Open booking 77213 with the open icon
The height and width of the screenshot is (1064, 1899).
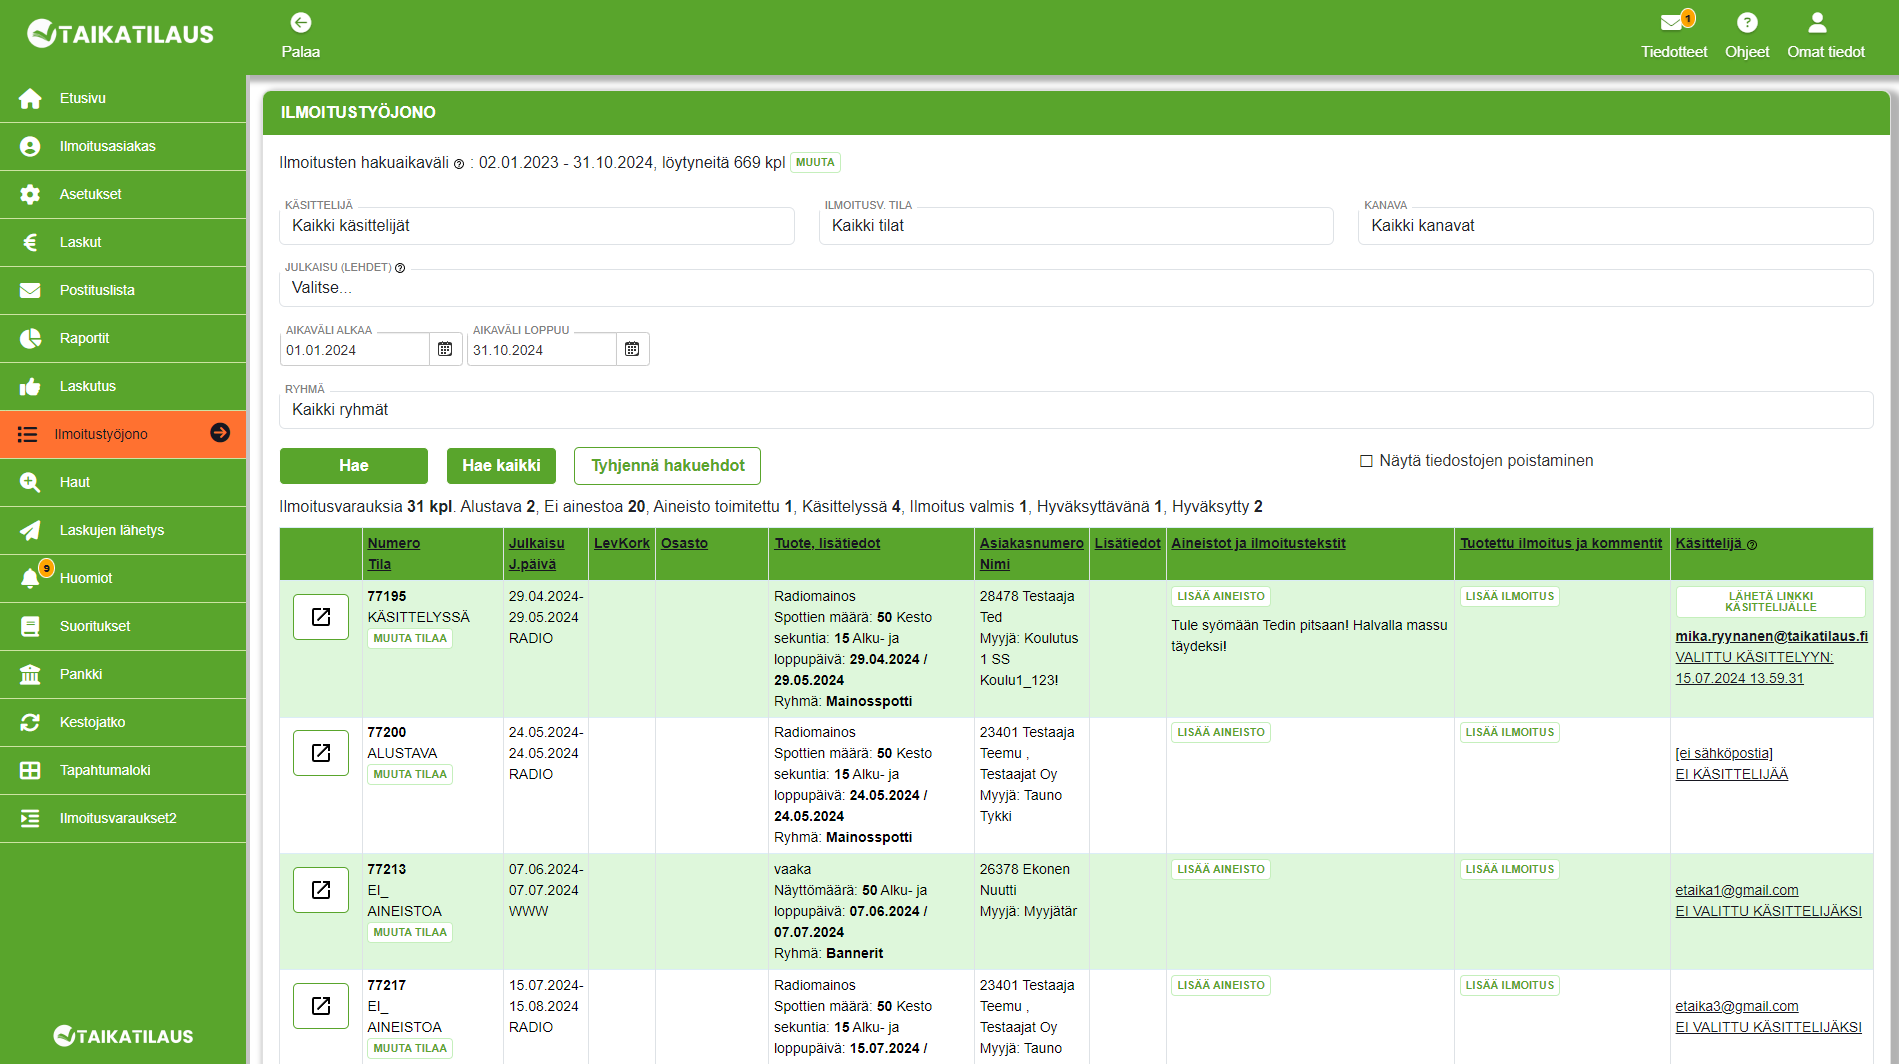point(321,890)
